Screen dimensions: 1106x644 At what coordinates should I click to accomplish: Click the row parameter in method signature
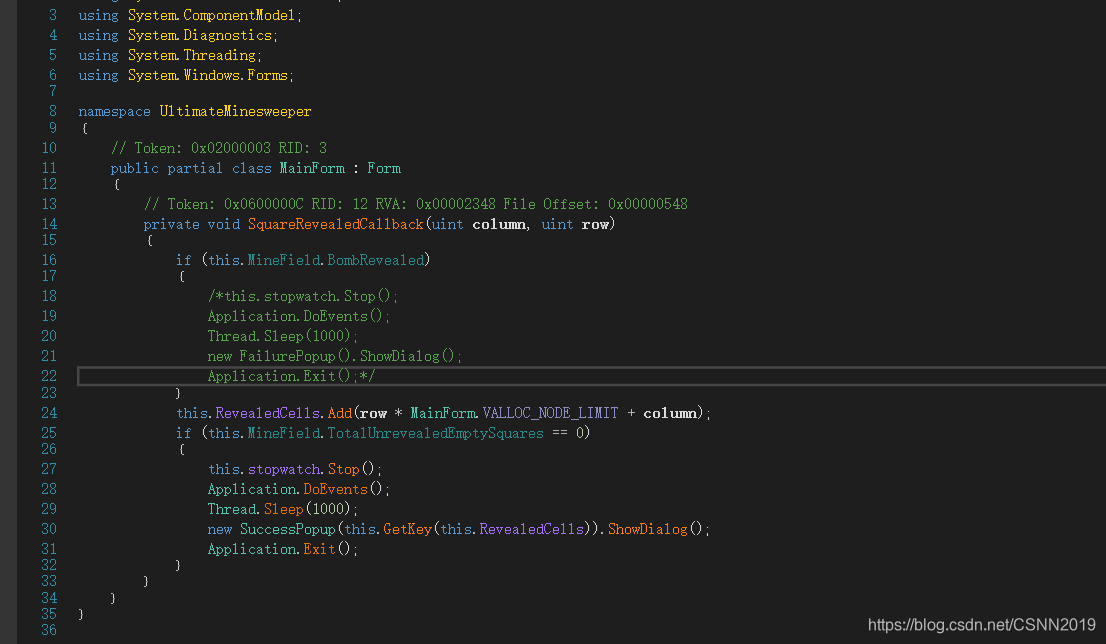coord(595,224)
